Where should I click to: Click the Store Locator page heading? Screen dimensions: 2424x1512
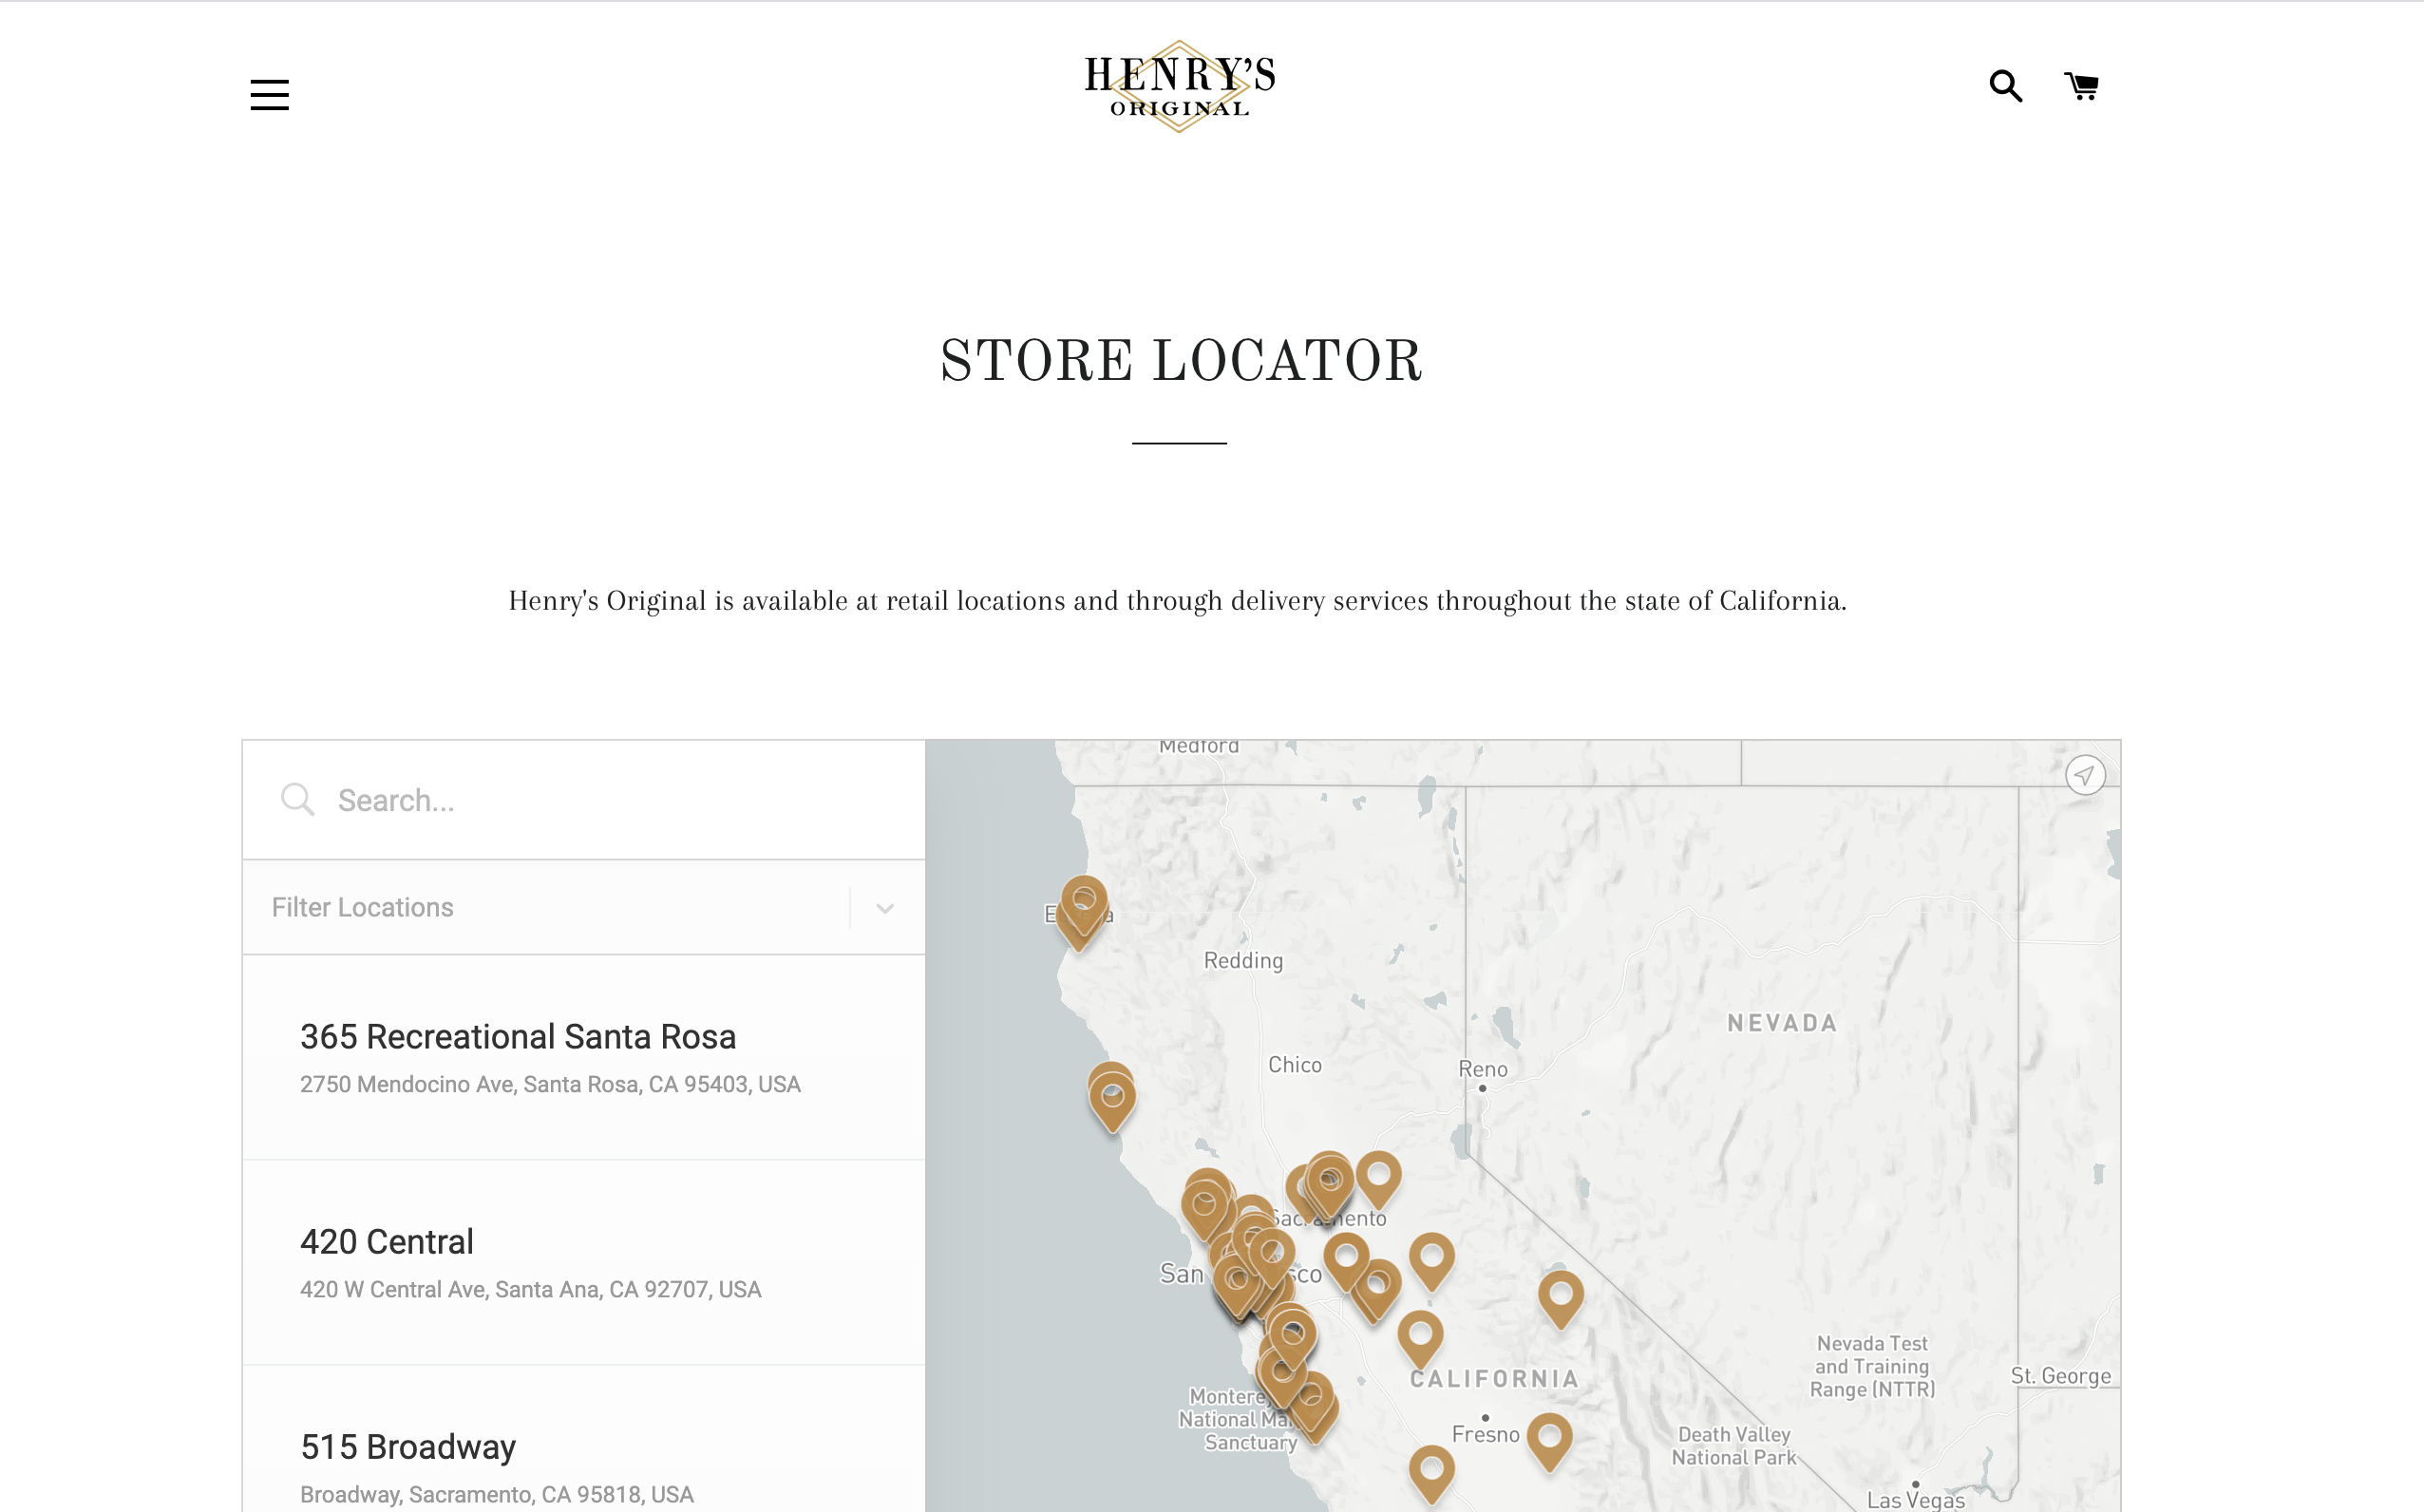pyautogui.click(x=1180, y=362)
